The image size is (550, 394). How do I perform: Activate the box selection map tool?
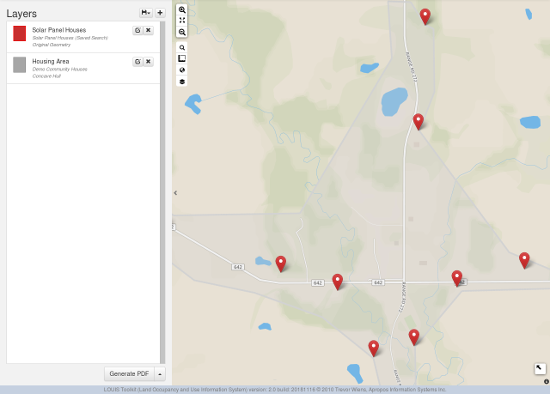pos(182,59)
